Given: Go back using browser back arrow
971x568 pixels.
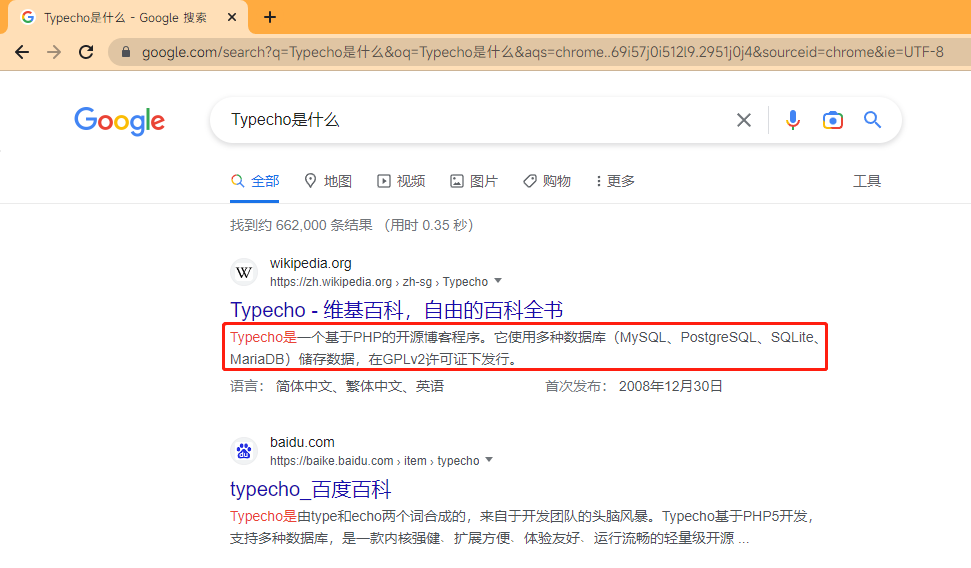Looking at the screenshot, I should [x=22, y=52].
